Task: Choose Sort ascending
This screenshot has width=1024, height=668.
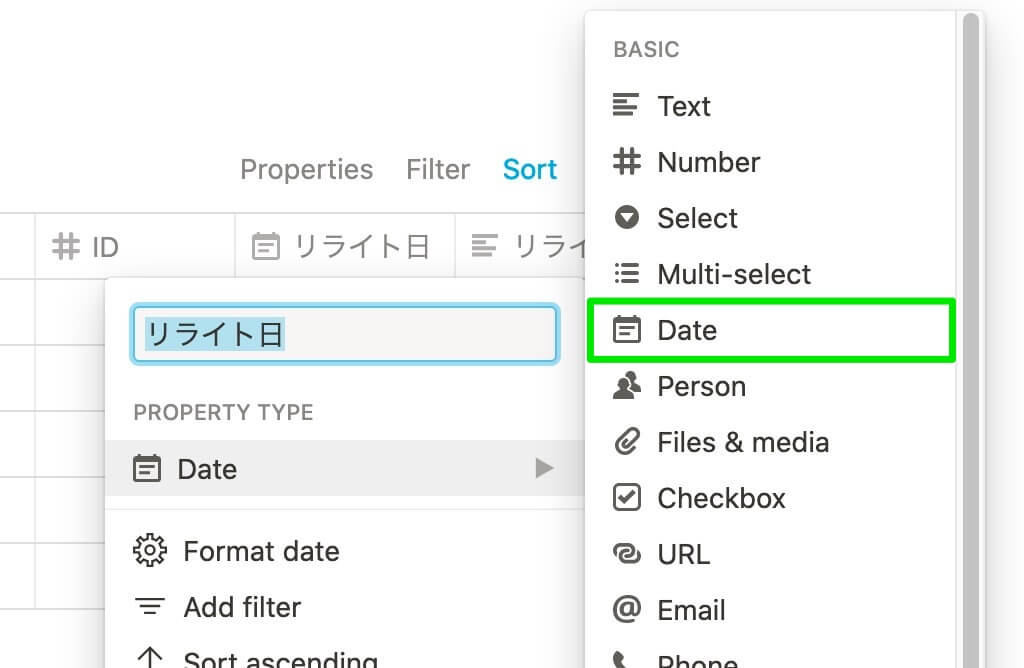Action: (345, 654)
